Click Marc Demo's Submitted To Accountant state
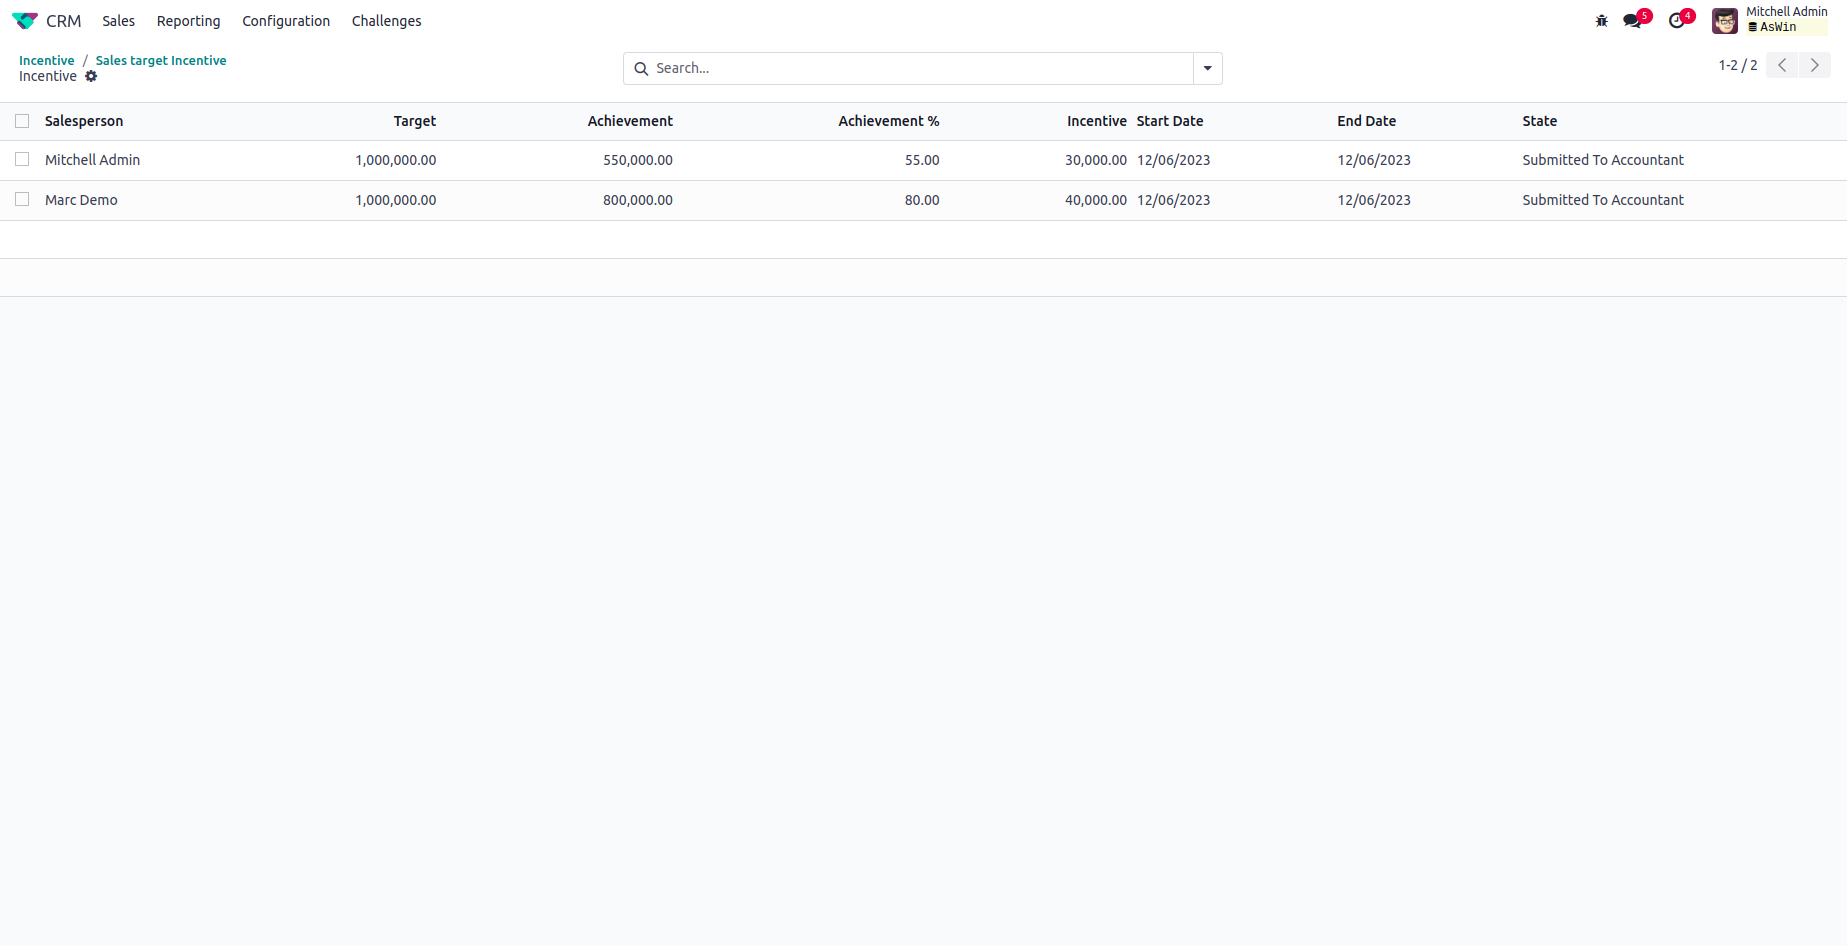The image size is (1847, 946). tap(1603, 200)
